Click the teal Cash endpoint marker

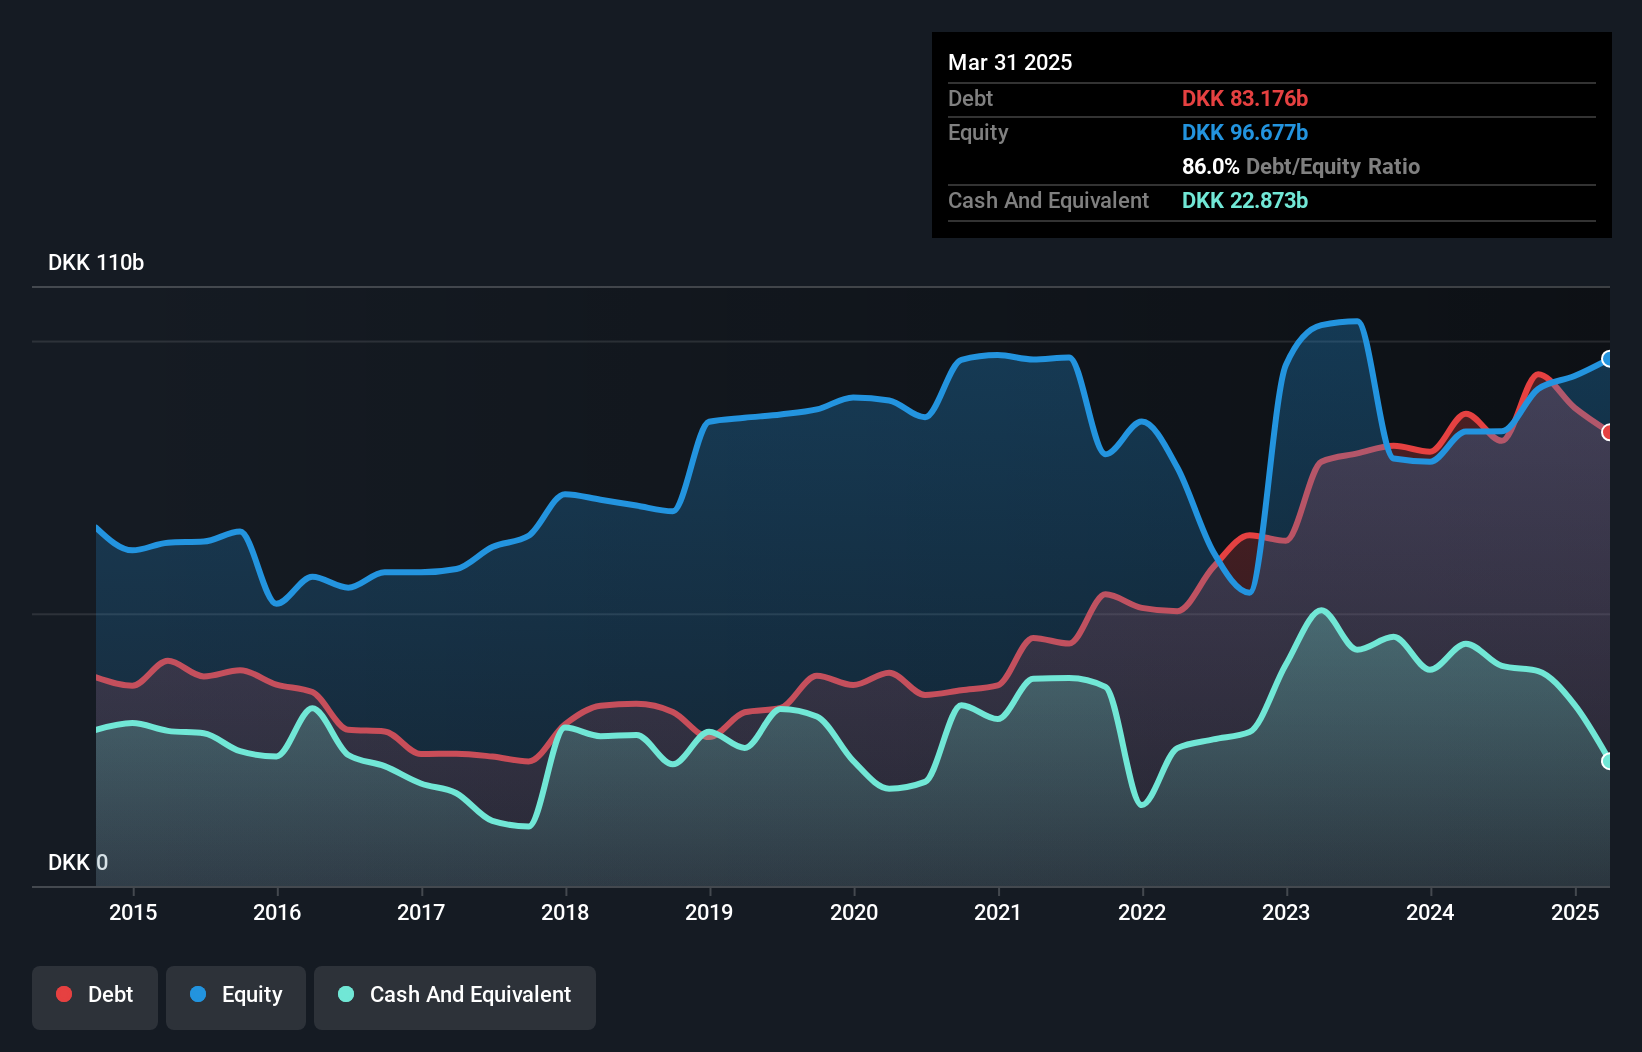pos(1607,761)
